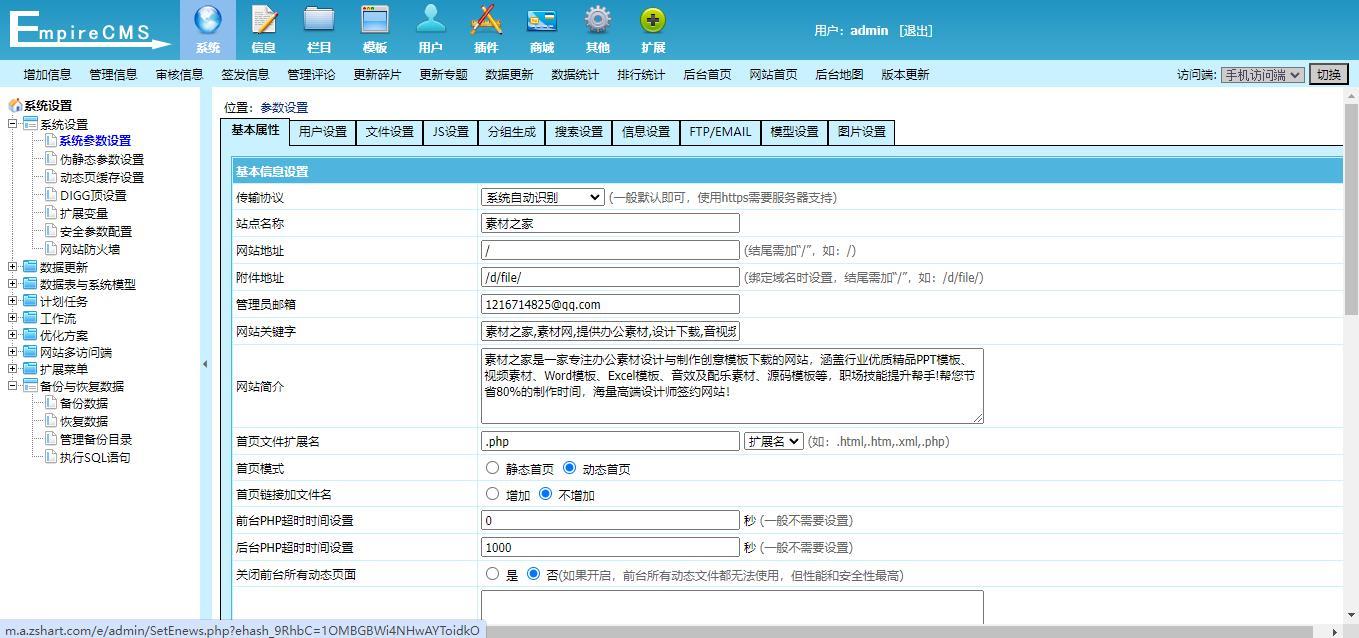Screen dimensions: 1359x638
Task: Collapse the 备份与恢复数据 tree node
Action: [13, 386]
